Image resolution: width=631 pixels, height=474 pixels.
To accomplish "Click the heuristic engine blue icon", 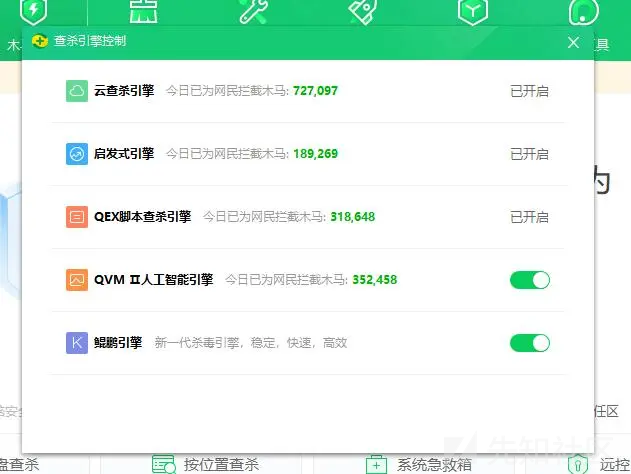I will pos(77,154).
